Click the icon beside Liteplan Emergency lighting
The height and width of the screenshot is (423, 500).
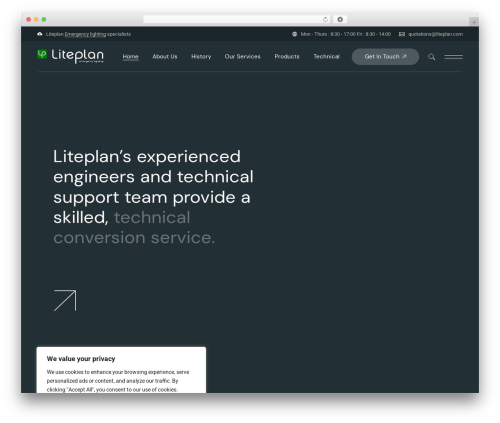tap(40, 34)
